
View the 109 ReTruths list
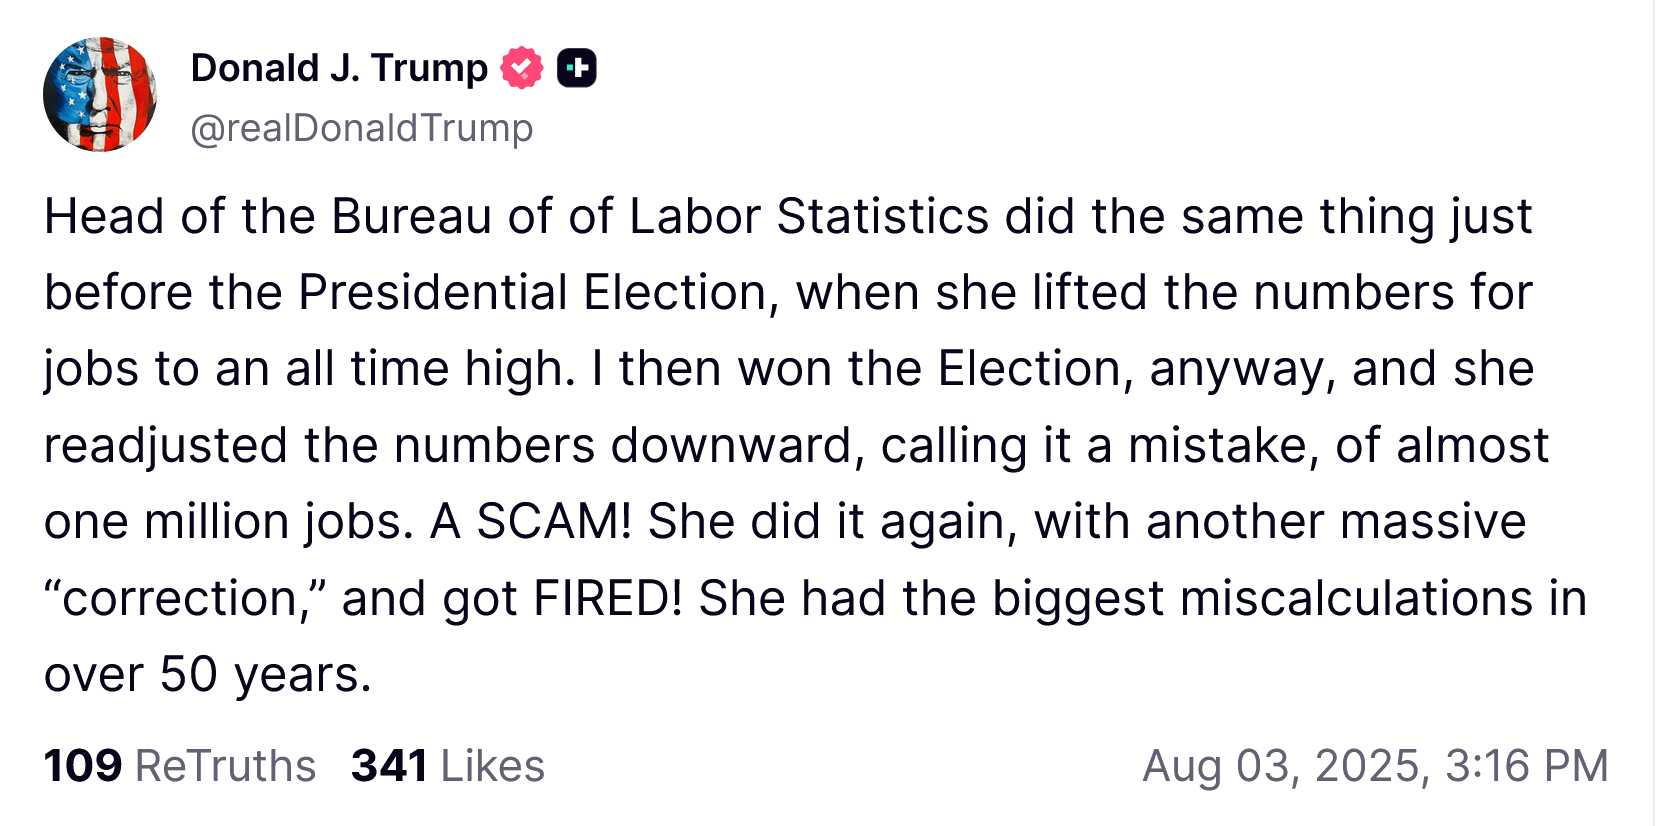180,766
